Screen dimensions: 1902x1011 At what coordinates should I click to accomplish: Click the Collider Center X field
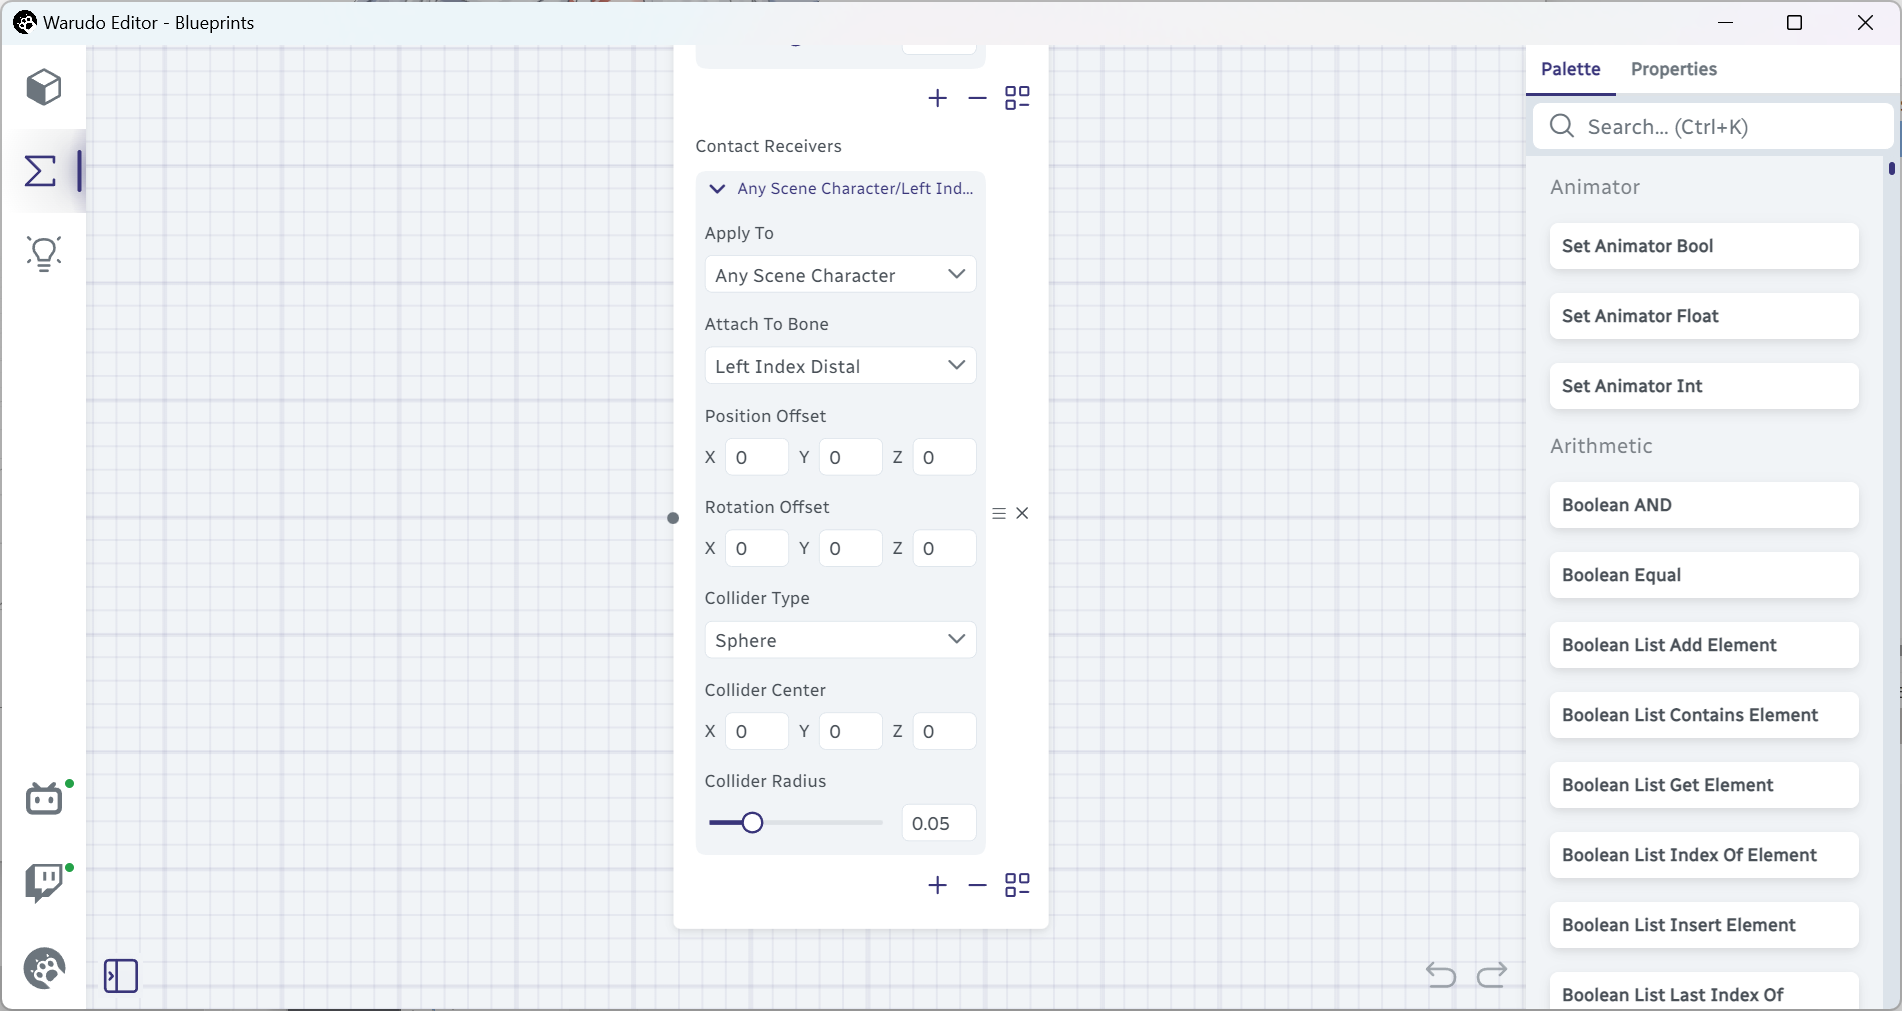pos(756,731)
